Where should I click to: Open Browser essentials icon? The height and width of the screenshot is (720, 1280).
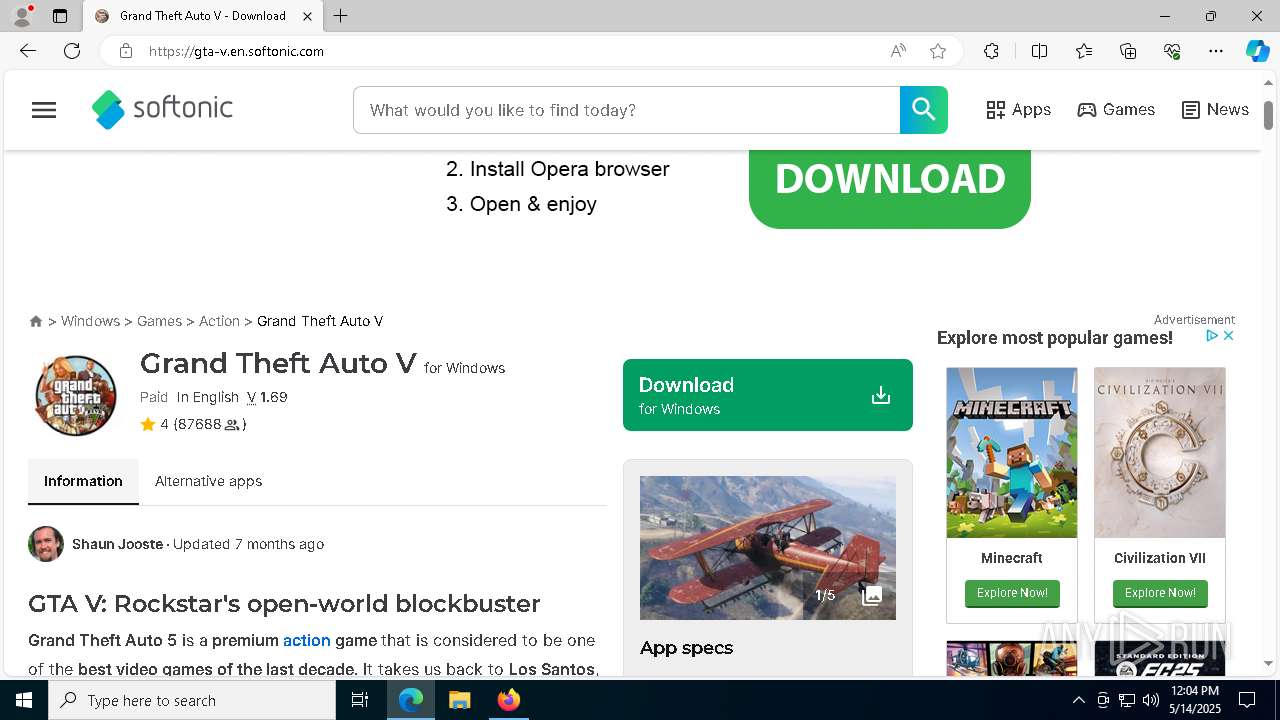(x=1172, y=51)
